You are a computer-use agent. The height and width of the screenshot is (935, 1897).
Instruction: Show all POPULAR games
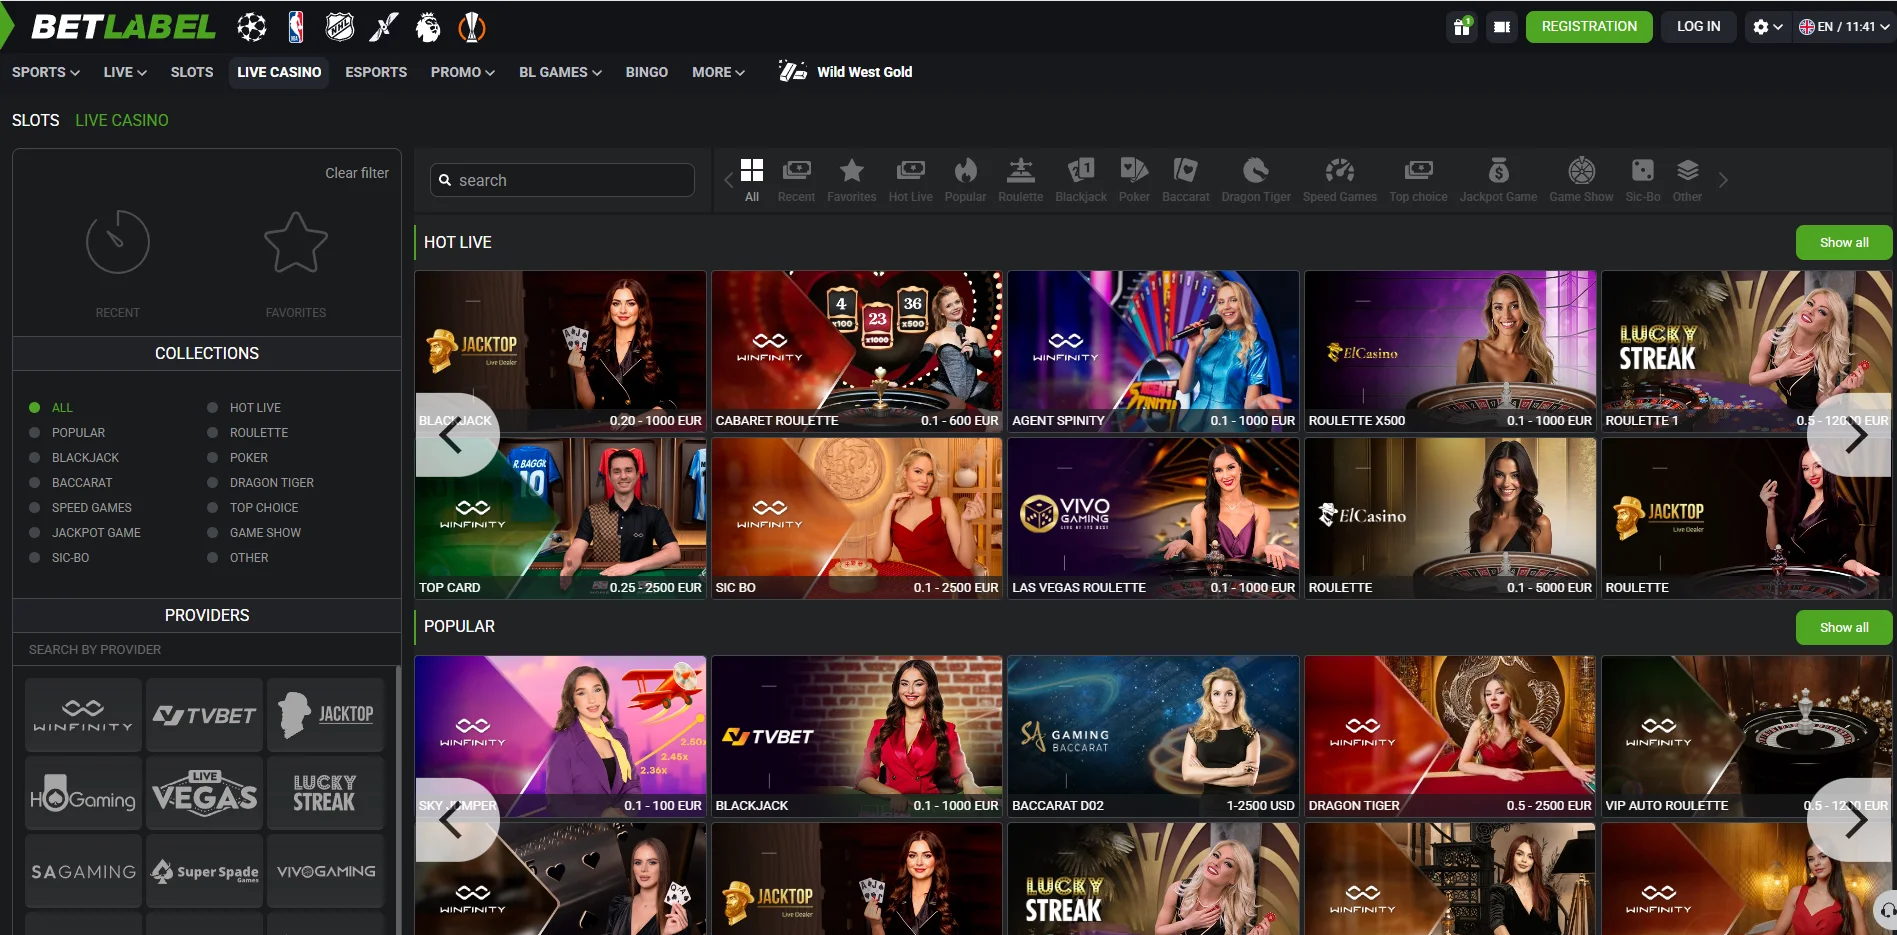(1844, 627)
